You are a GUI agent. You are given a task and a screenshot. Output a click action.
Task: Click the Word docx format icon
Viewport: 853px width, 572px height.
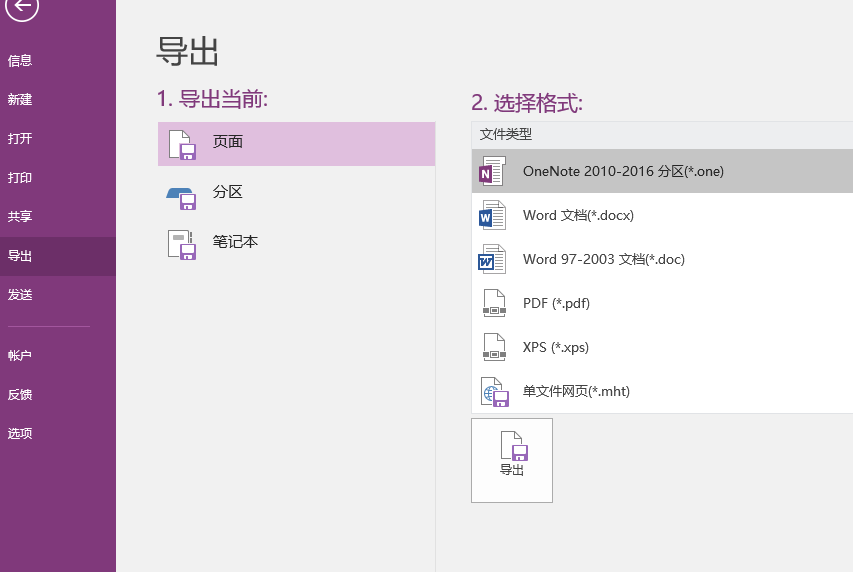pyautogui.click(x=492, y=215)
